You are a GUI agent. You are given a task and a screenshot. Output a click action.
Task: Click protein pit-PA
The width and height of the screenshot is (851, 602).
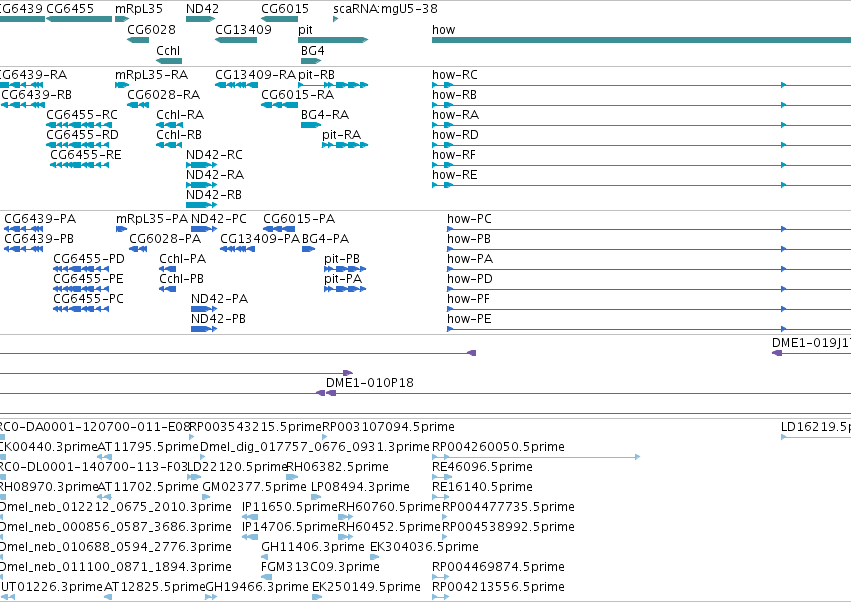(x=342, y=279)
